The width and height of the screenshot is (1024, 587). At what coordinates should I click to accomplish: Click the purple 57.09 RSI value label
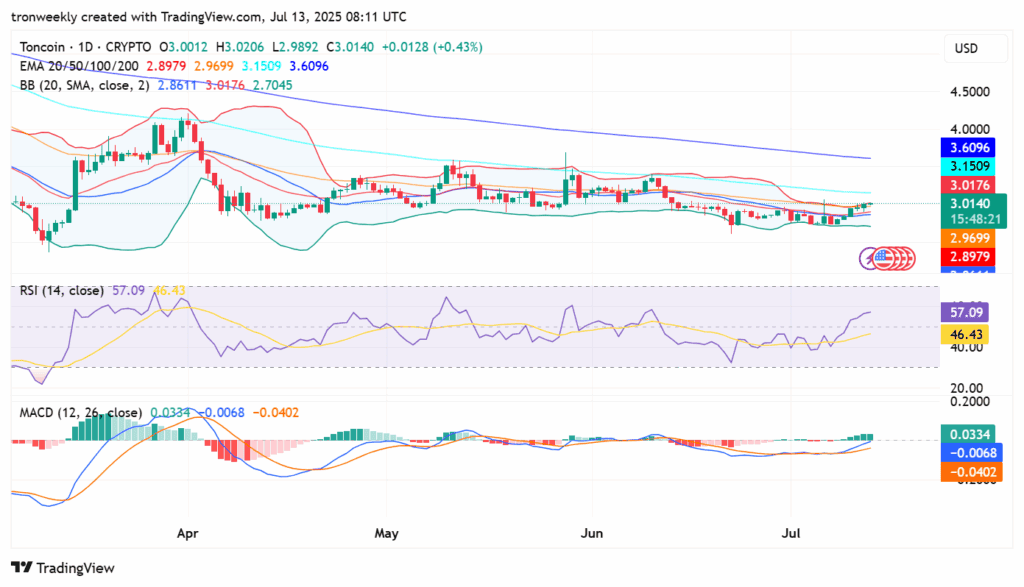pyautogui.click(x=964, y=312)
